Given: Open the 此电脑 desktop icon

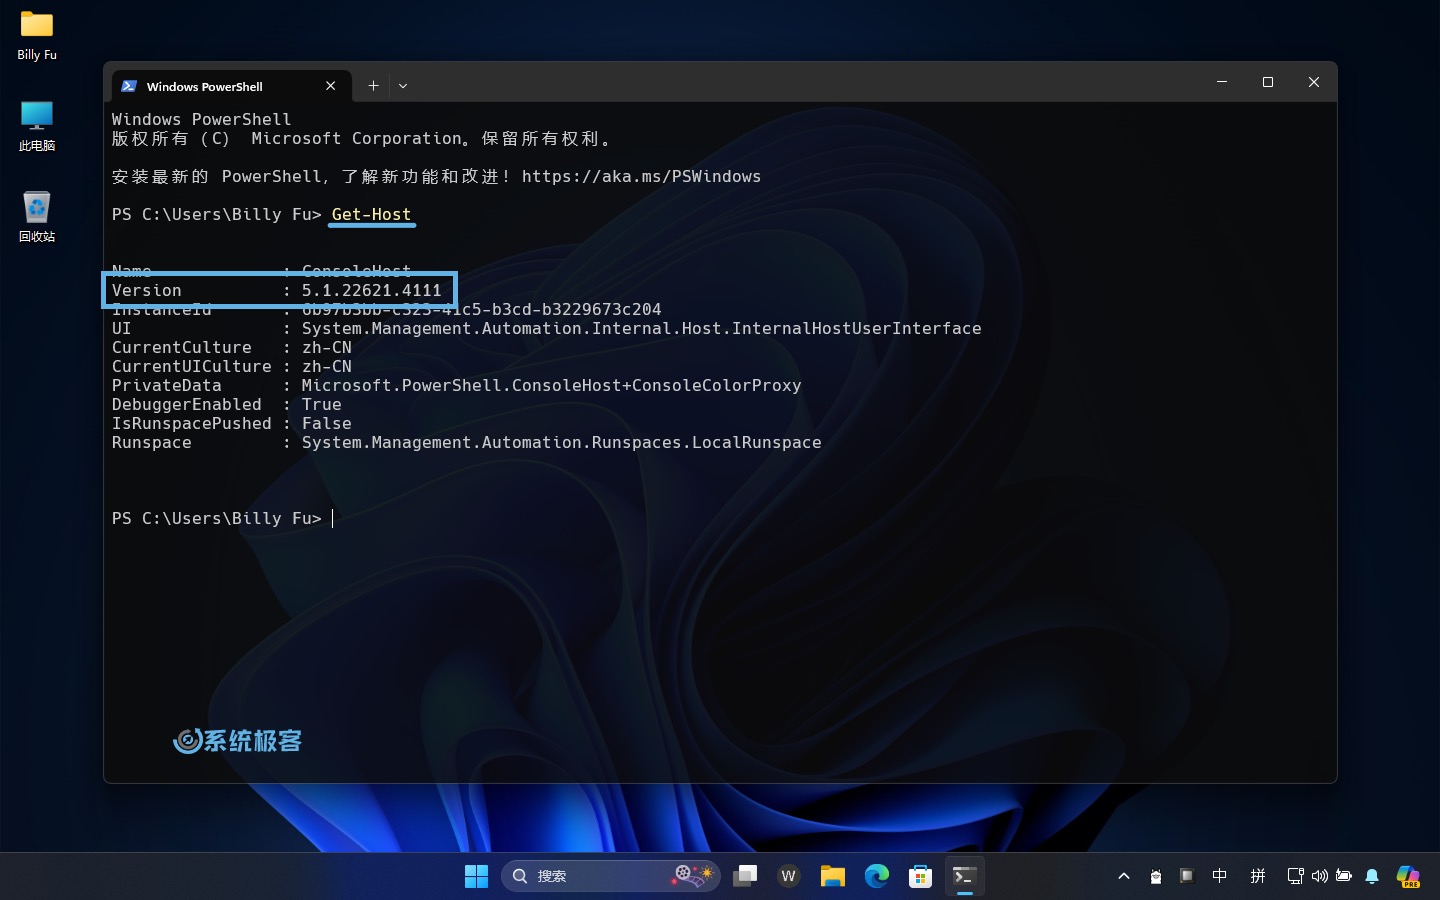Looking at the screenshot, I should (37, 126).
